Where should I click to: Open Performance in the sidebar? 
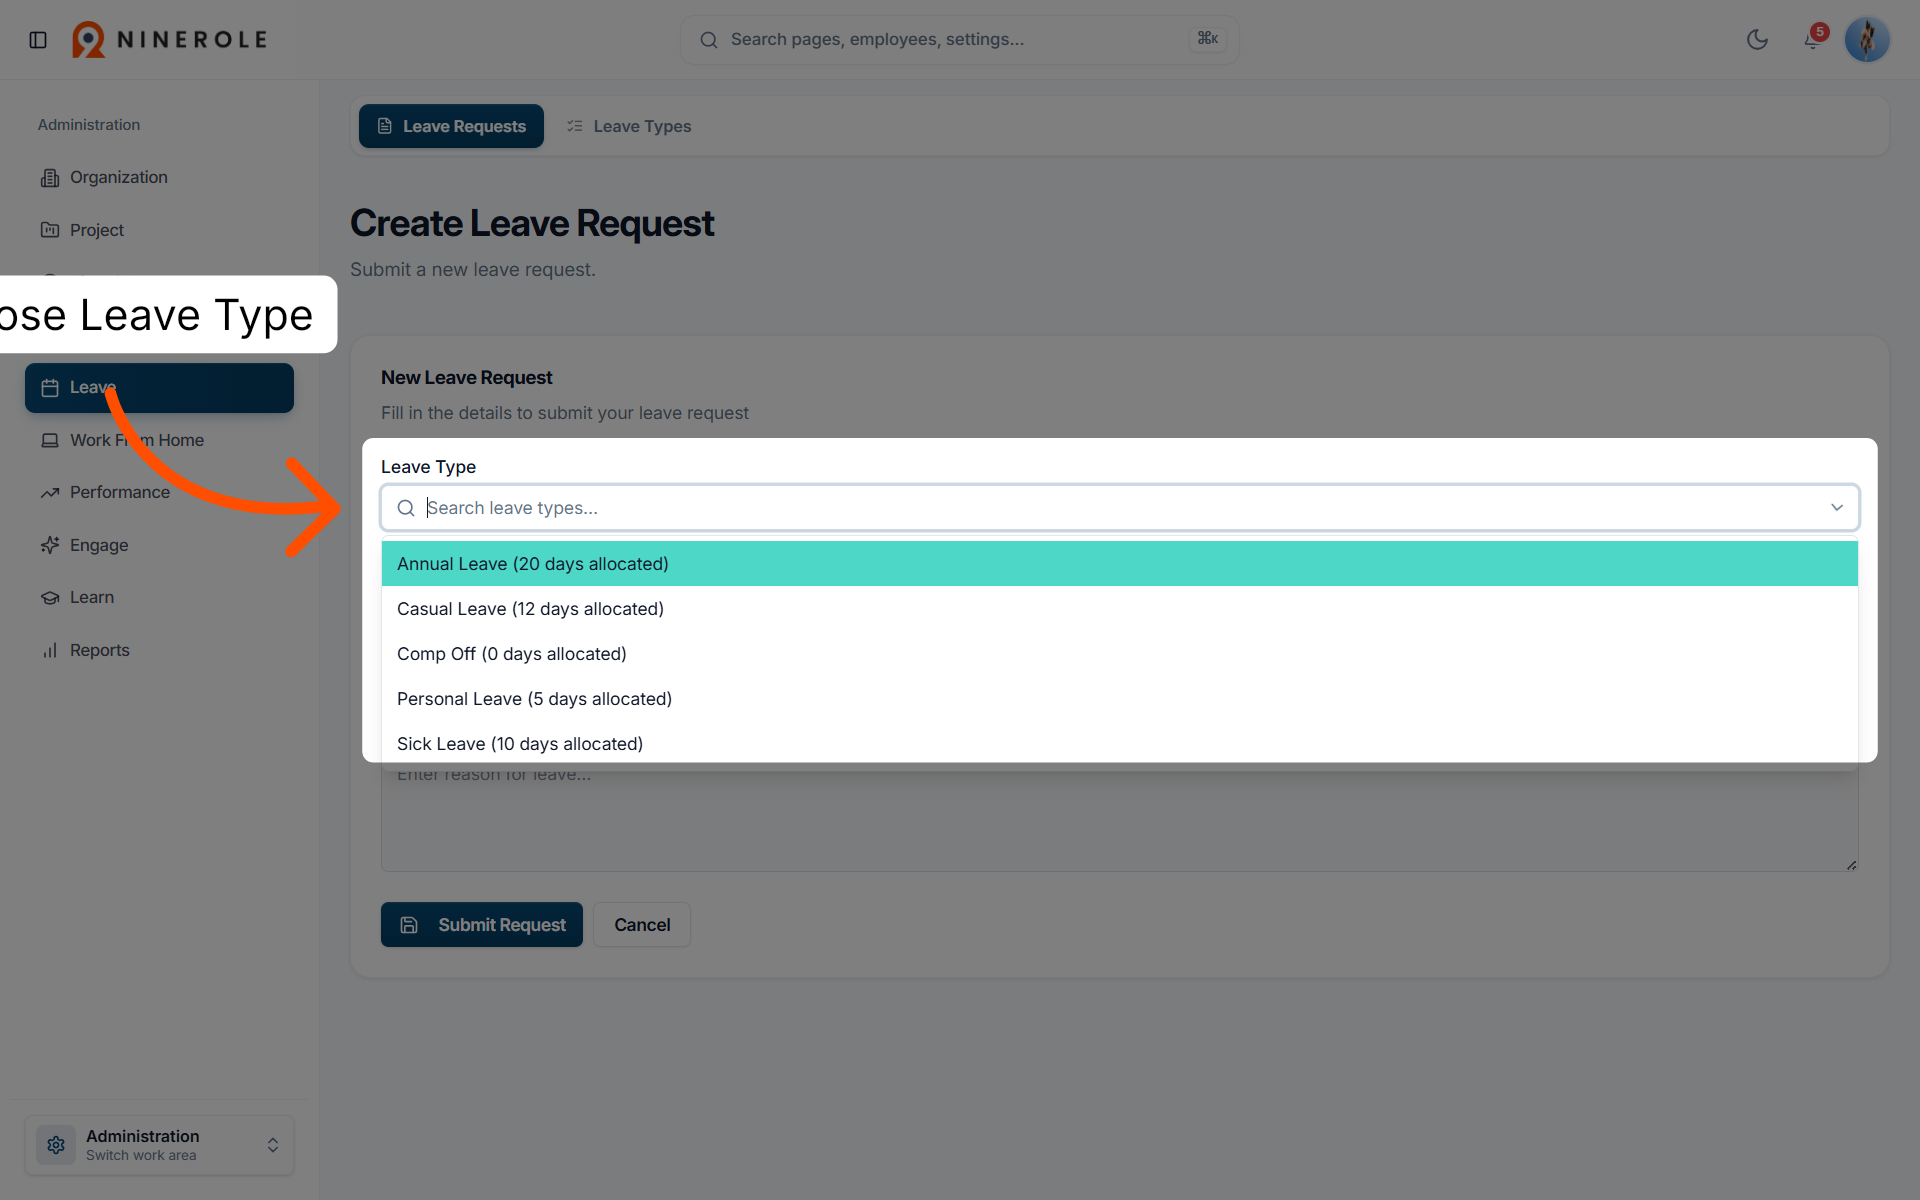point(160,492)
